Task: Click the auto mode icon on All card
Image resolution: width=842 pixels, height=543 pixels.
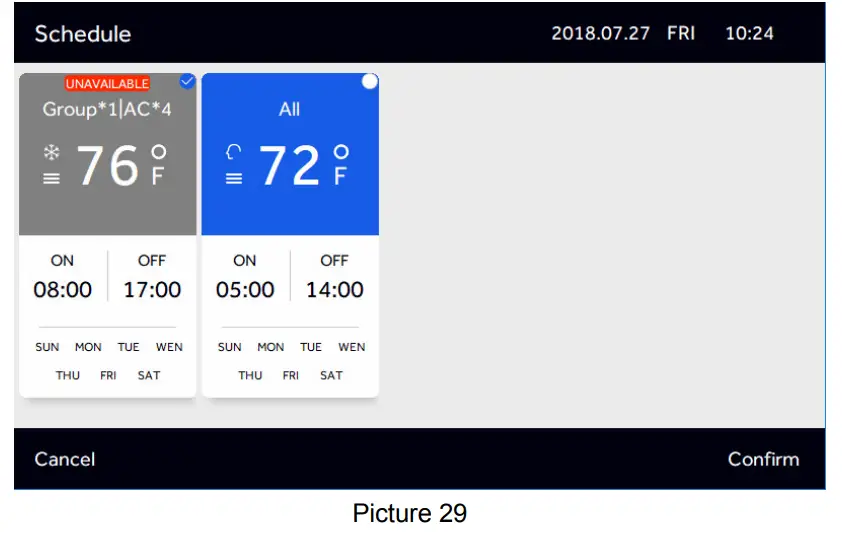Action: (234, 153)
